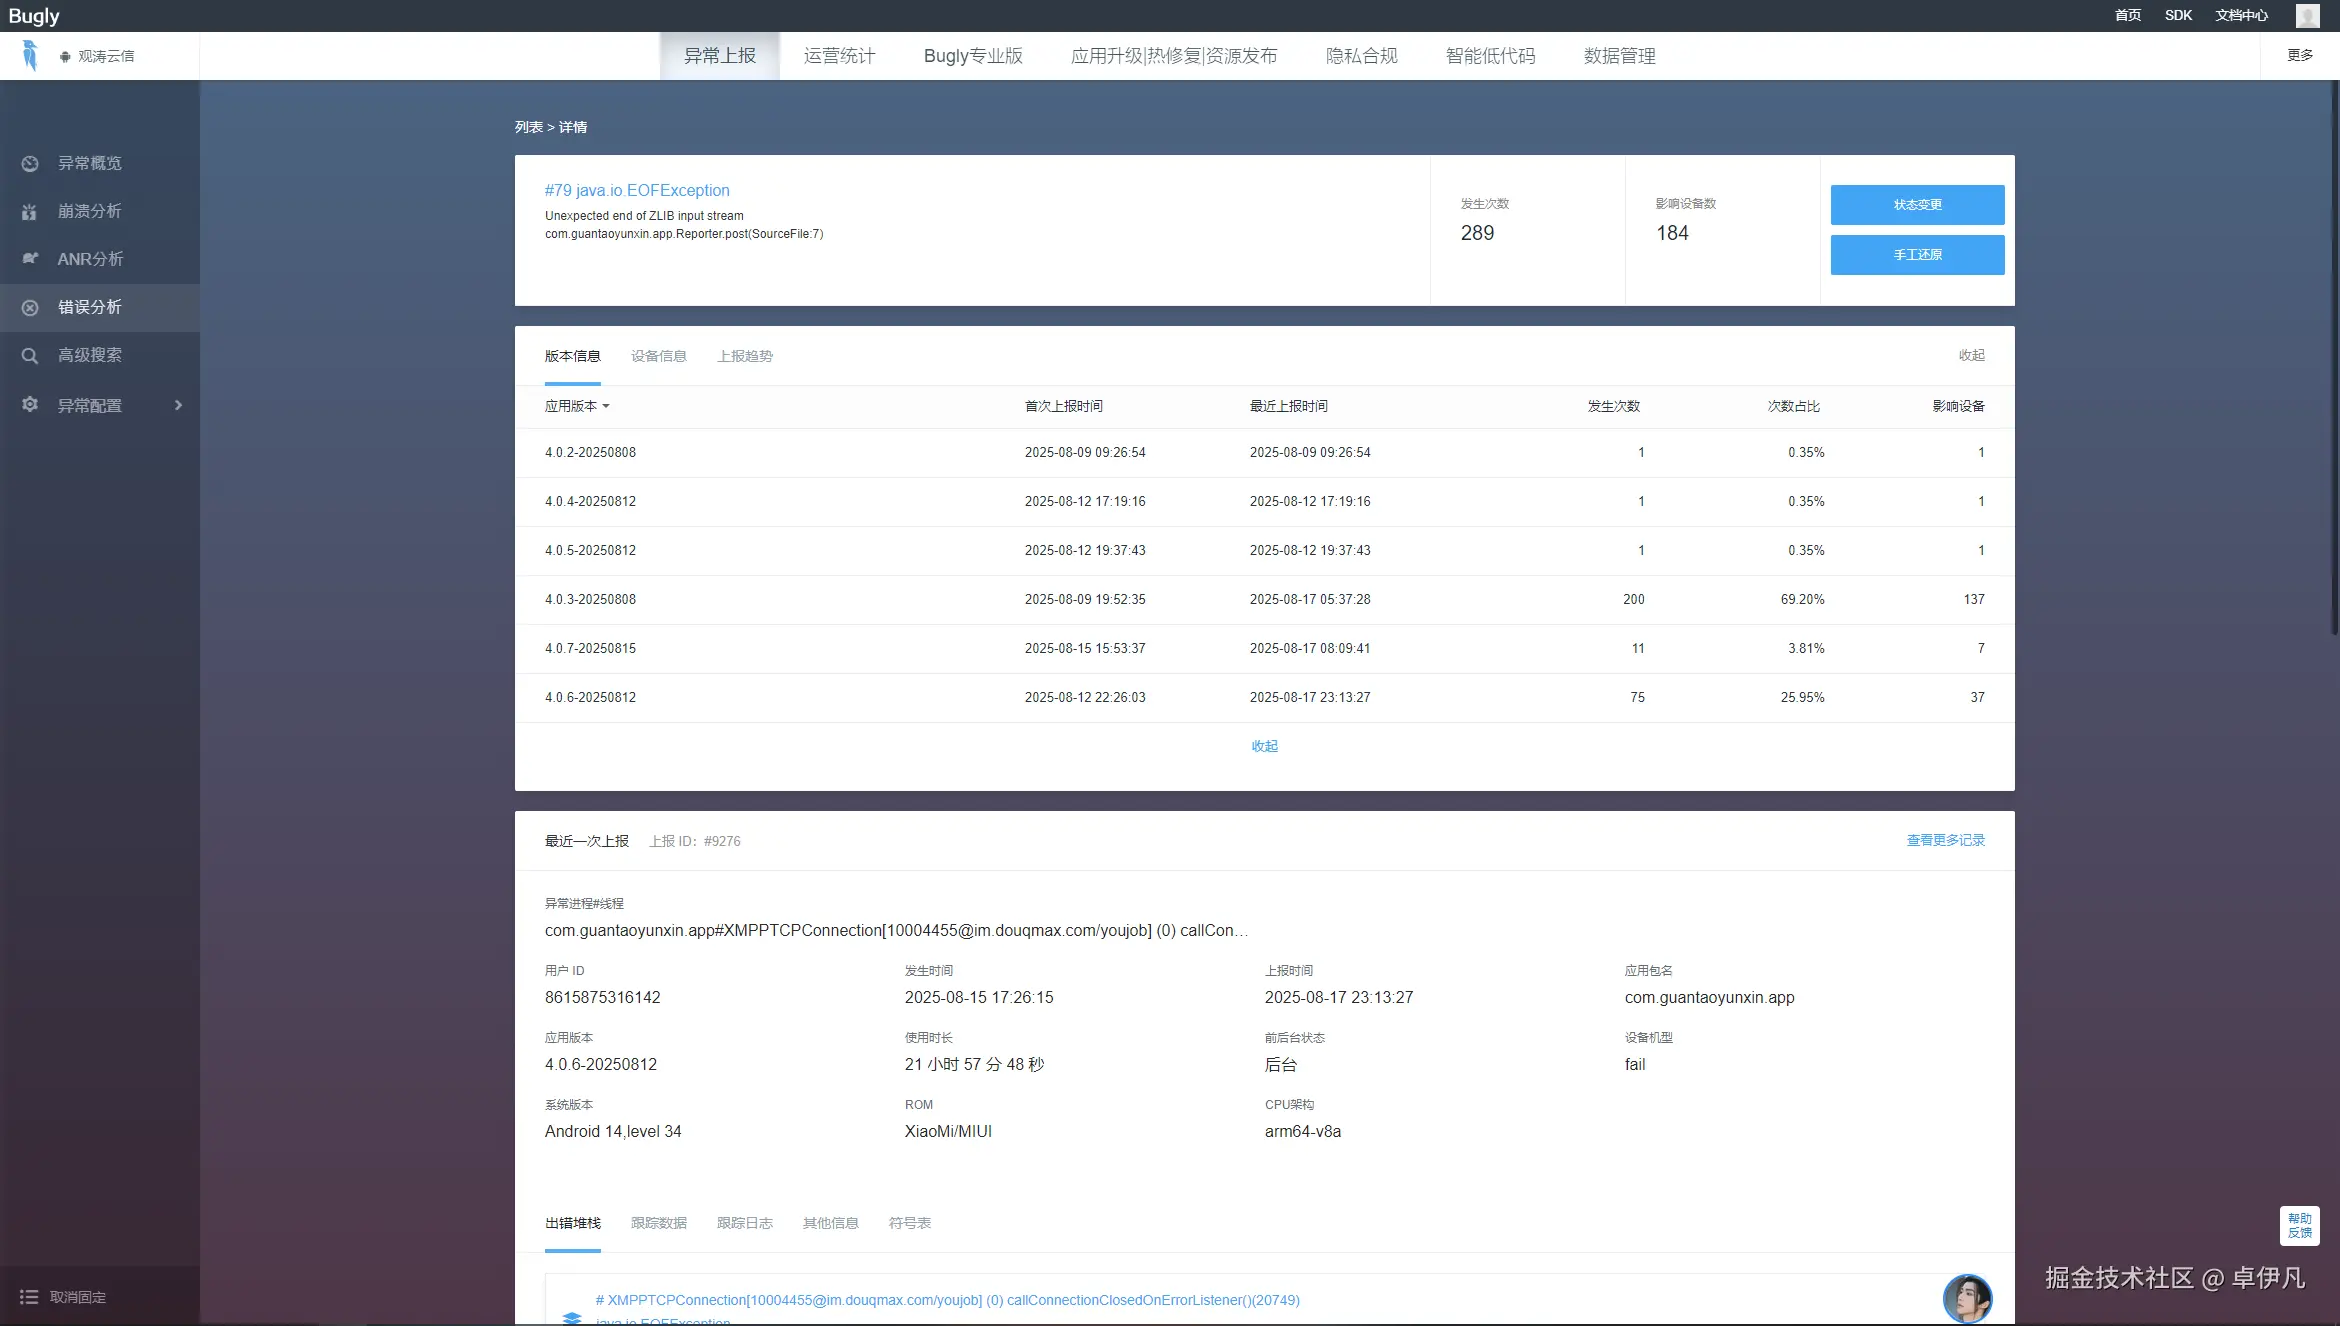Open 数据管理 tab

[x=1620, y=56]
